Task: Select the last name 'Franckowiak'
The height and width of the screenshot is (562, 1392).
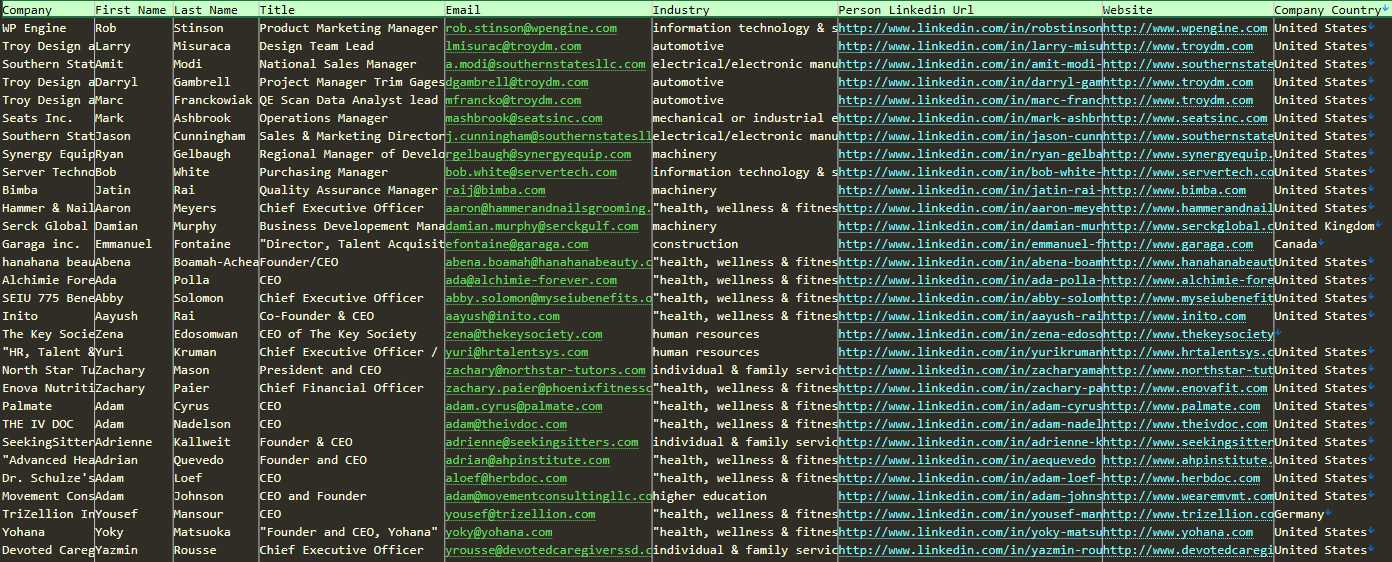Action: [213, 100]
